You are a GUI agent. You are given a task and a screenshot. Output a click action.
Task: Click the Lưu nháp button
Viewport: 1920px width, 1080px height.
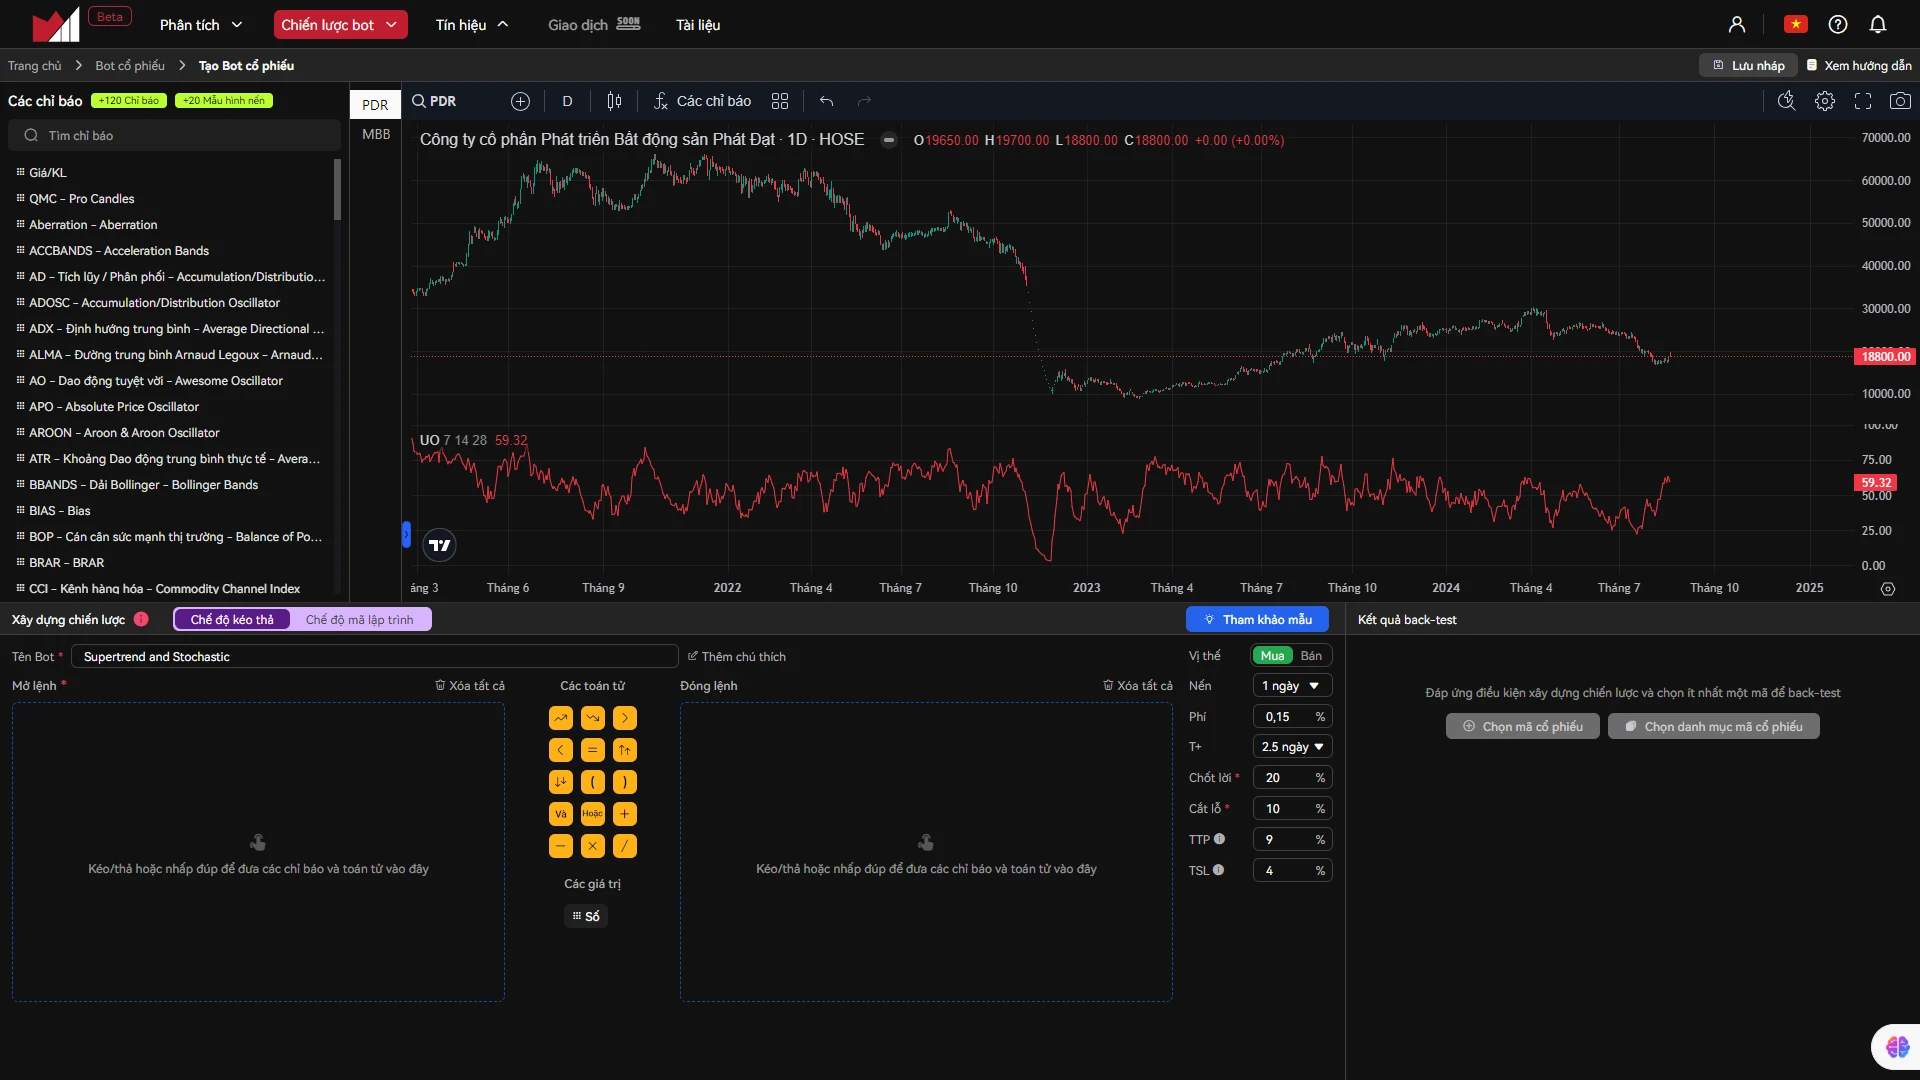click(x=1748, y=66)
